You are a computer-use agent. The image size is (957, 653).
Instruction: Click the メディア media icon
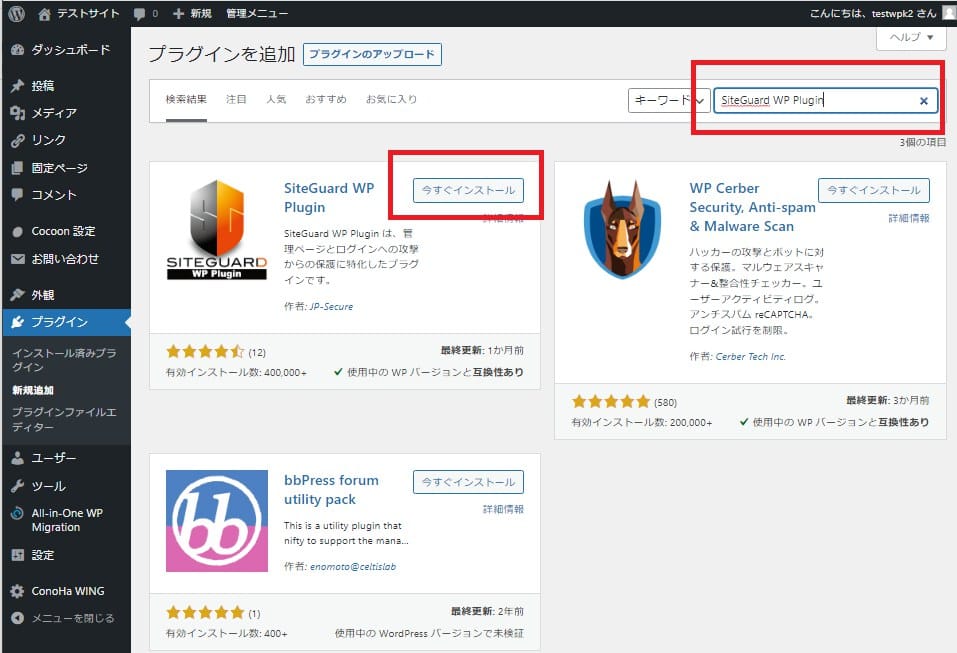click(18, 113)
